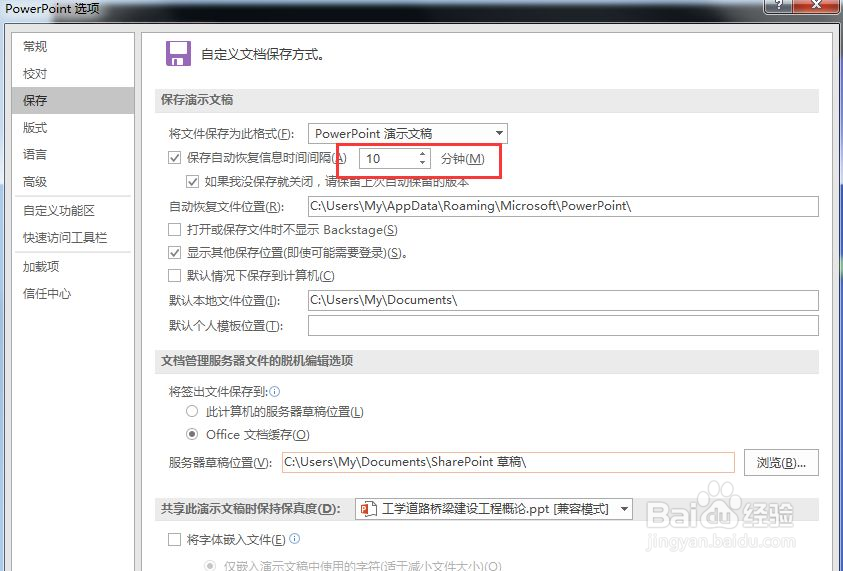
Task: Click the 默认本地文件位置 path field
Action: [x=563, y=301]
